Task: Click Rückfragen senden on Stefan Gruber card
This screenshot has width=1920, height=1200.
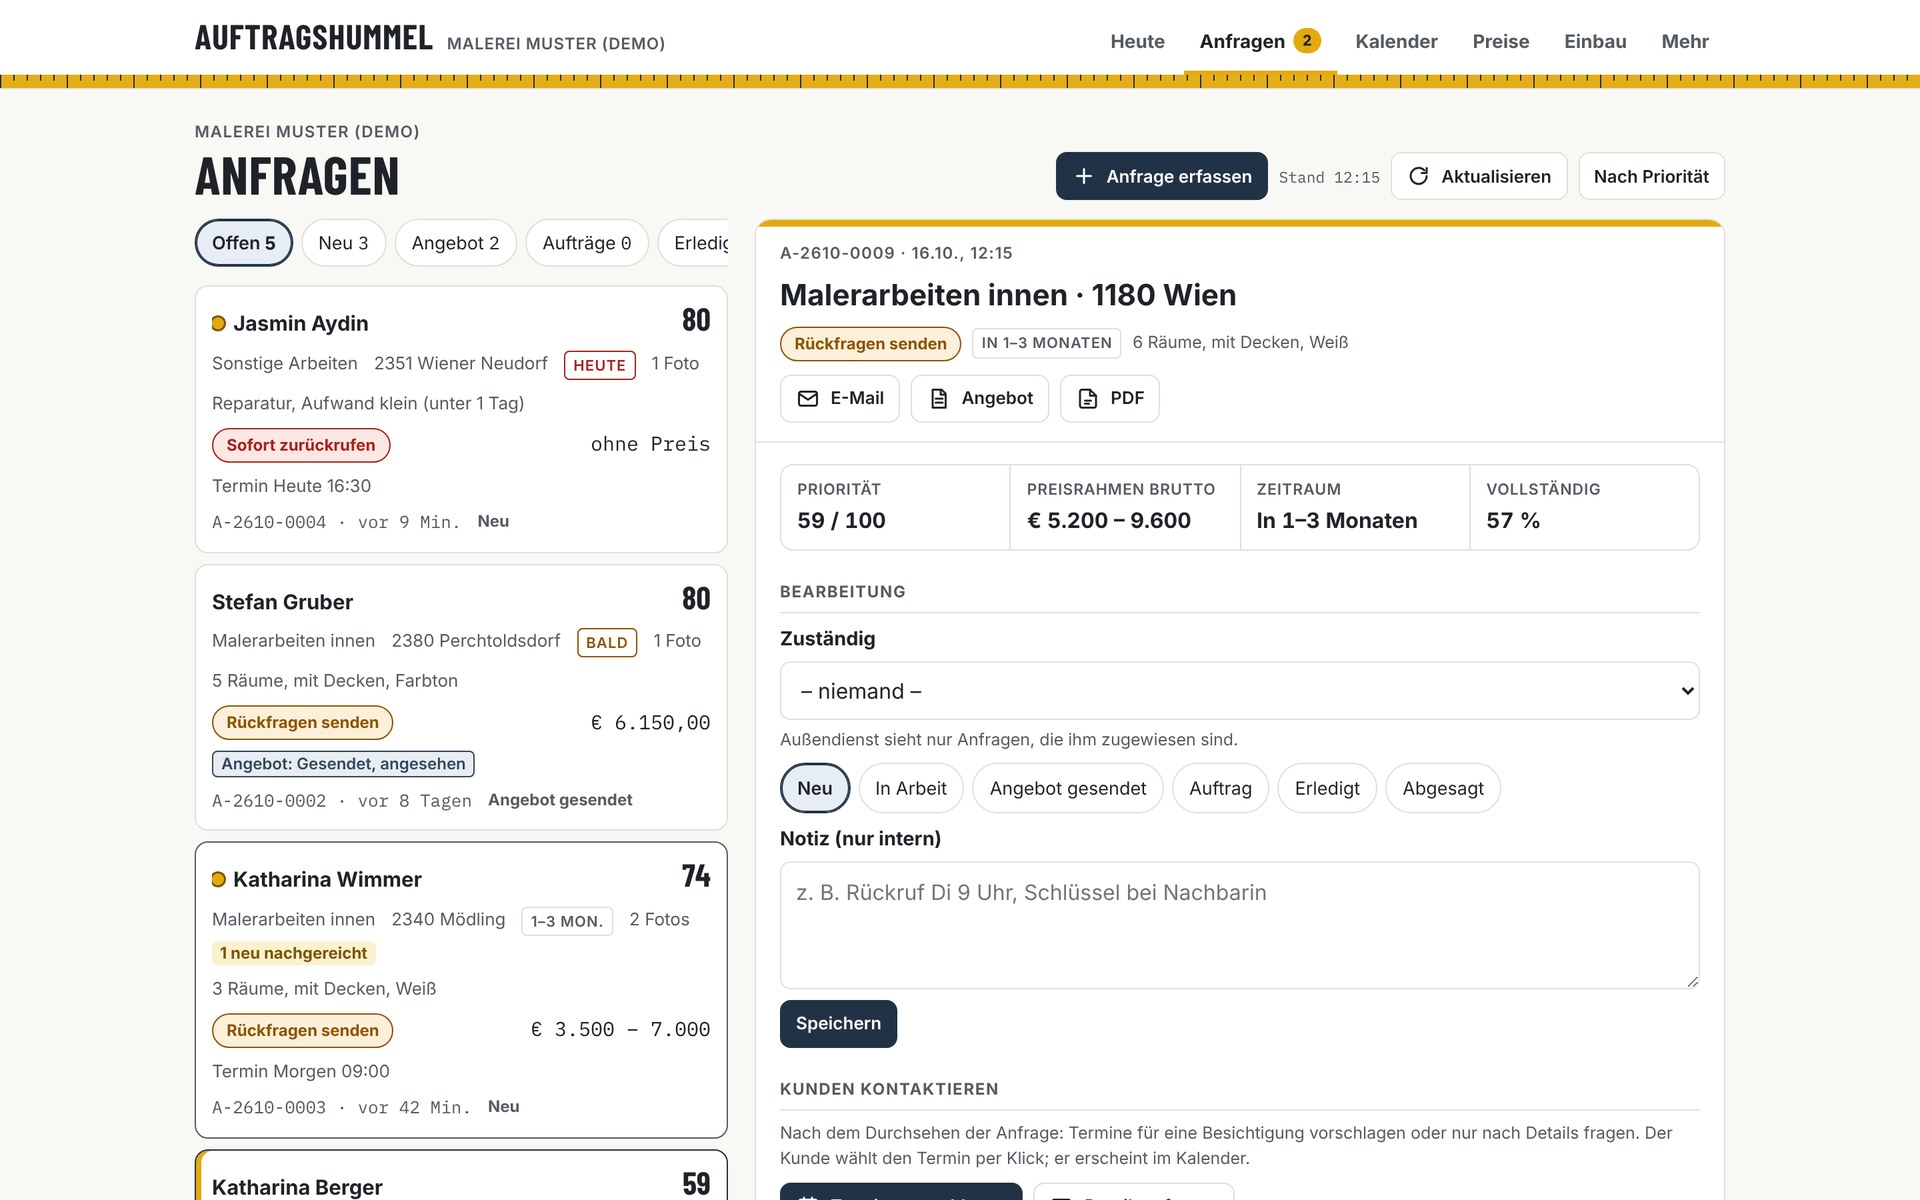Action: [x=302, y=722]
